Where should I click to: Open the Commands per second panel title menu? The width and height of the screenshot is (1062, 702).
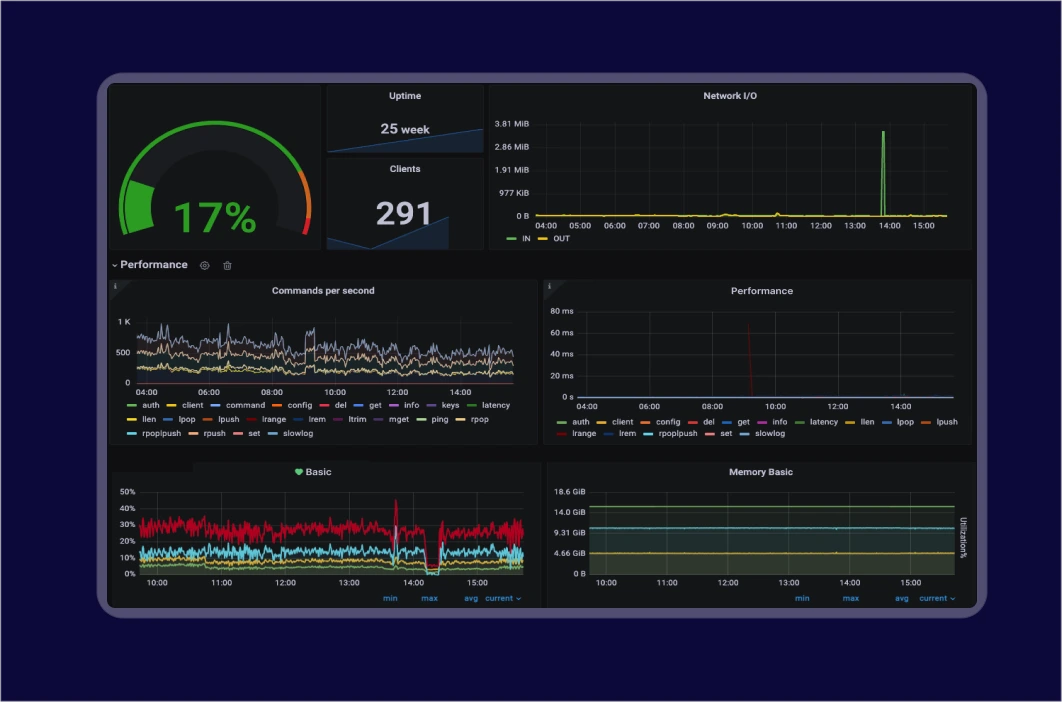pos(323,290)
